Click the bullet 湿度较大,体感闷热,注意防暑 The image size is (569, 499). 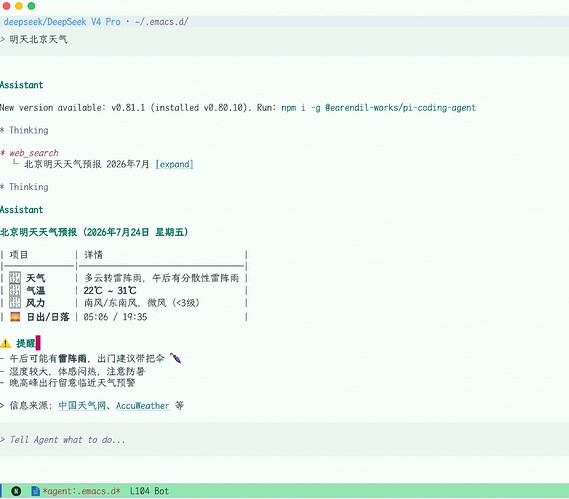pos(77,371)
